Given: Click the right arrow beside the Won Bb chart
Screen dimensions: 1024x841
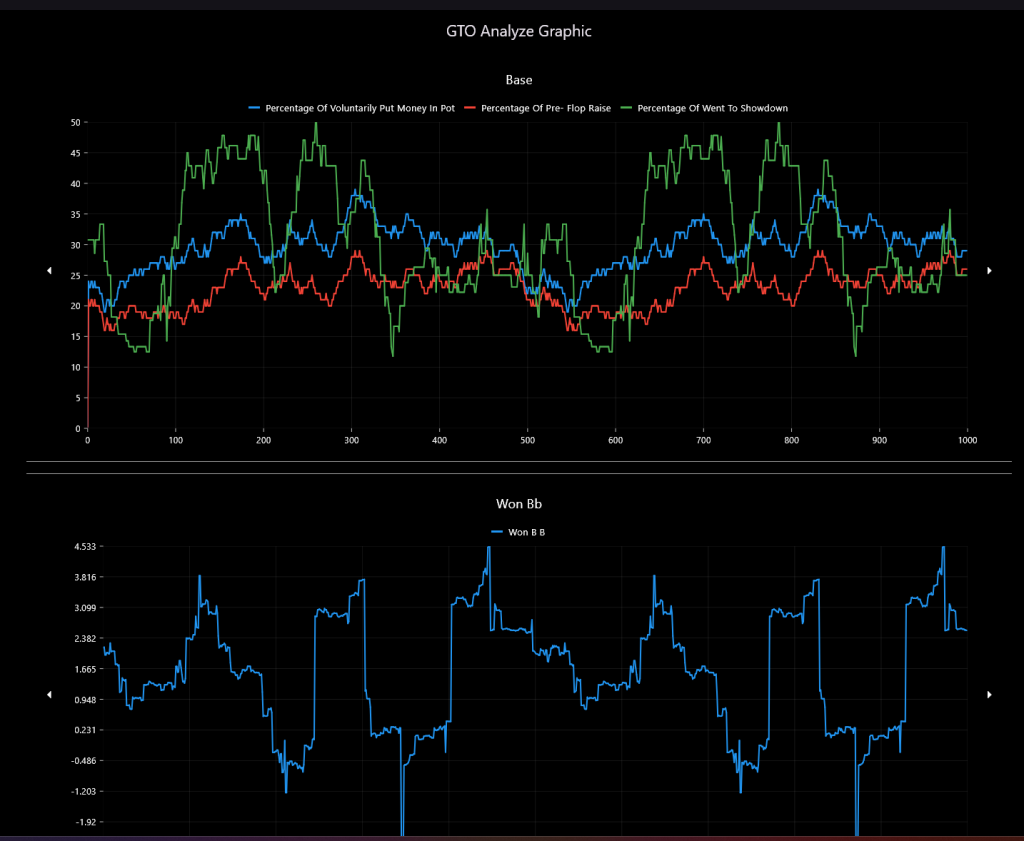Looking at the screenshot, I should click(990, 694).
